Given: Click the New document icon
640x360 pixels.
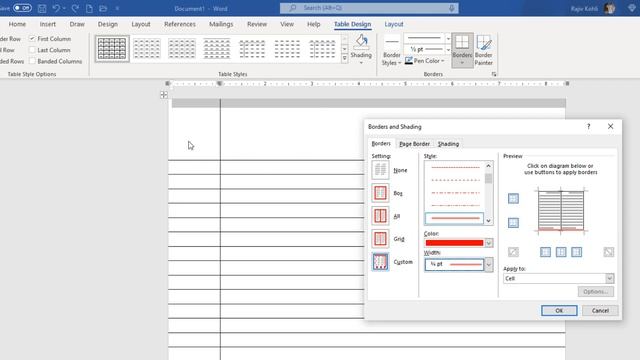Looking at the screenshot, I should click(89, 8).
